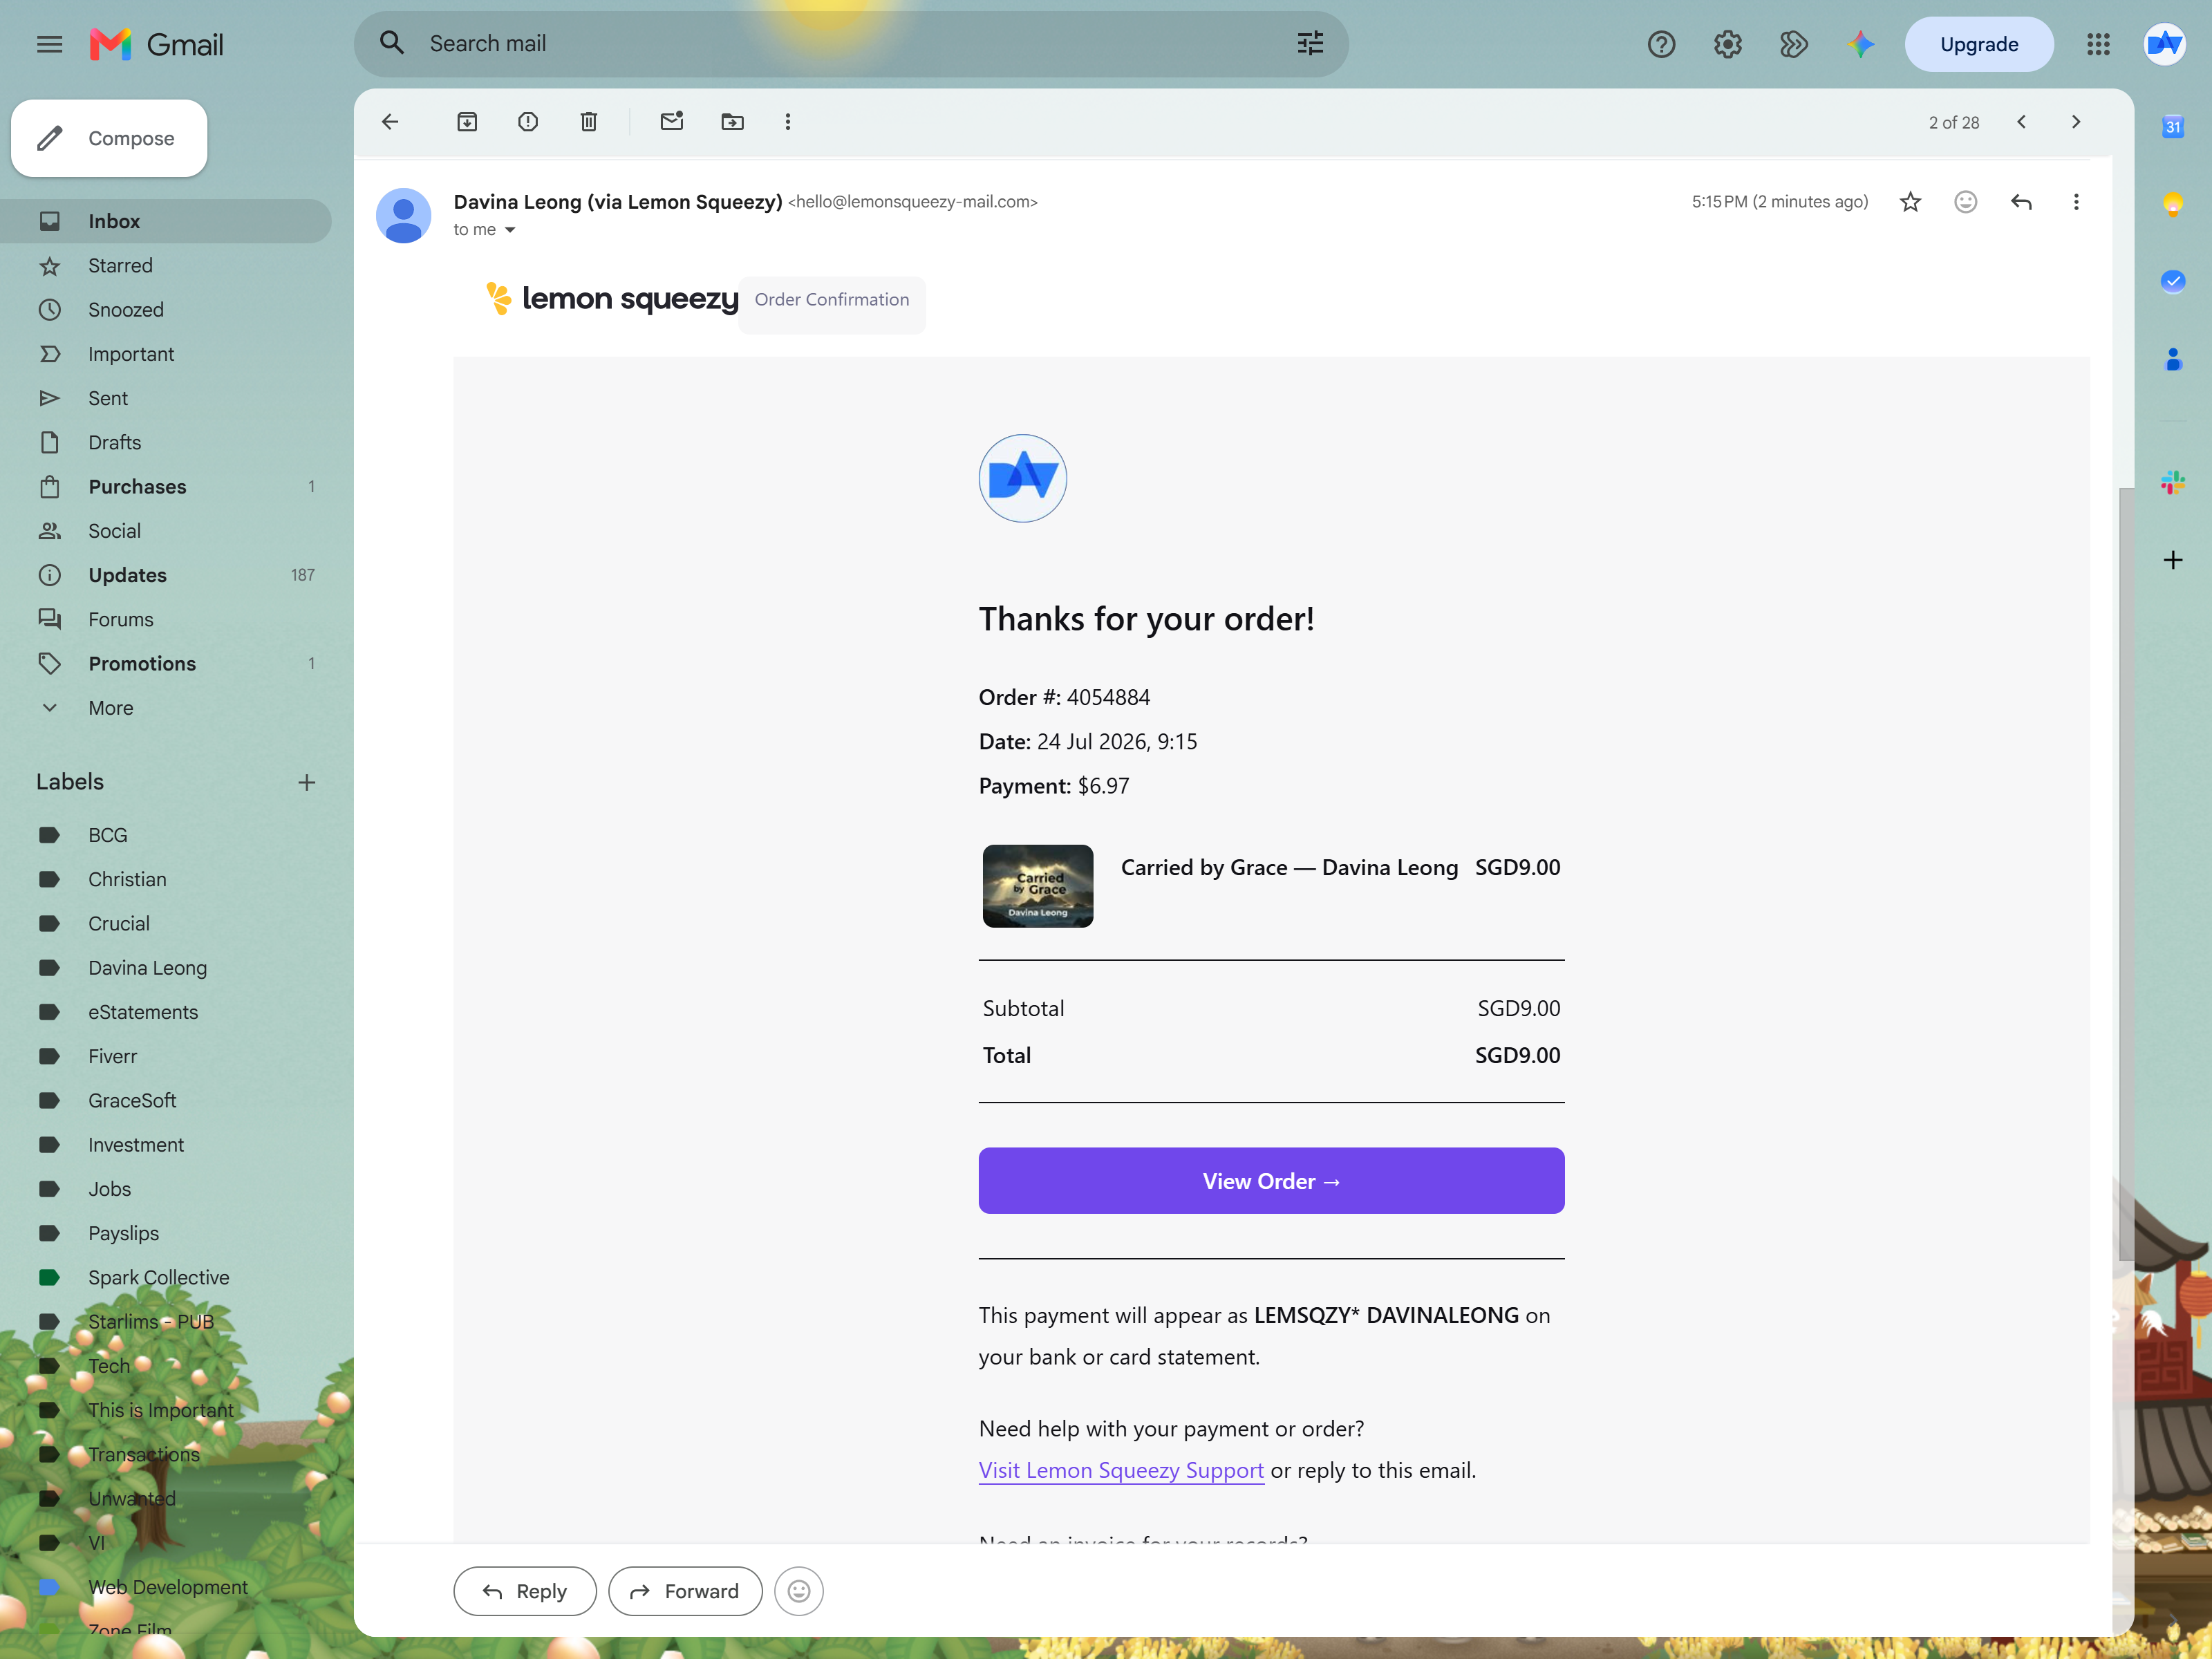Report this email as spam
The image size is (2212, 1659).
coord(528,122)
